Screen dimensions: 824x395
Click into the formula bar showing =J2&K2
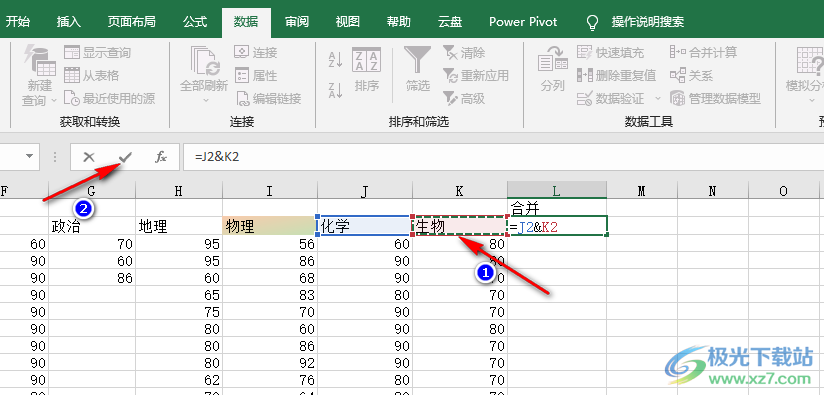(x=503, y=157)
